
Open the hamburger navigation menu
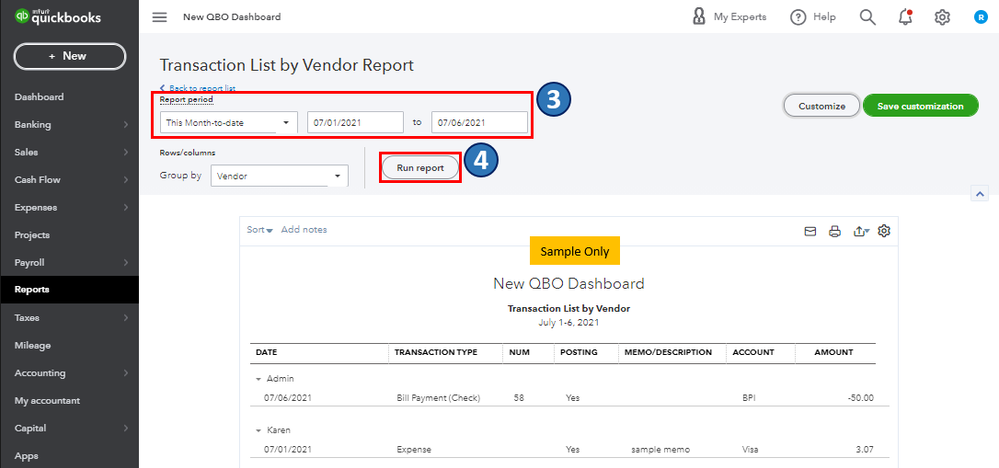pos(159,17)
